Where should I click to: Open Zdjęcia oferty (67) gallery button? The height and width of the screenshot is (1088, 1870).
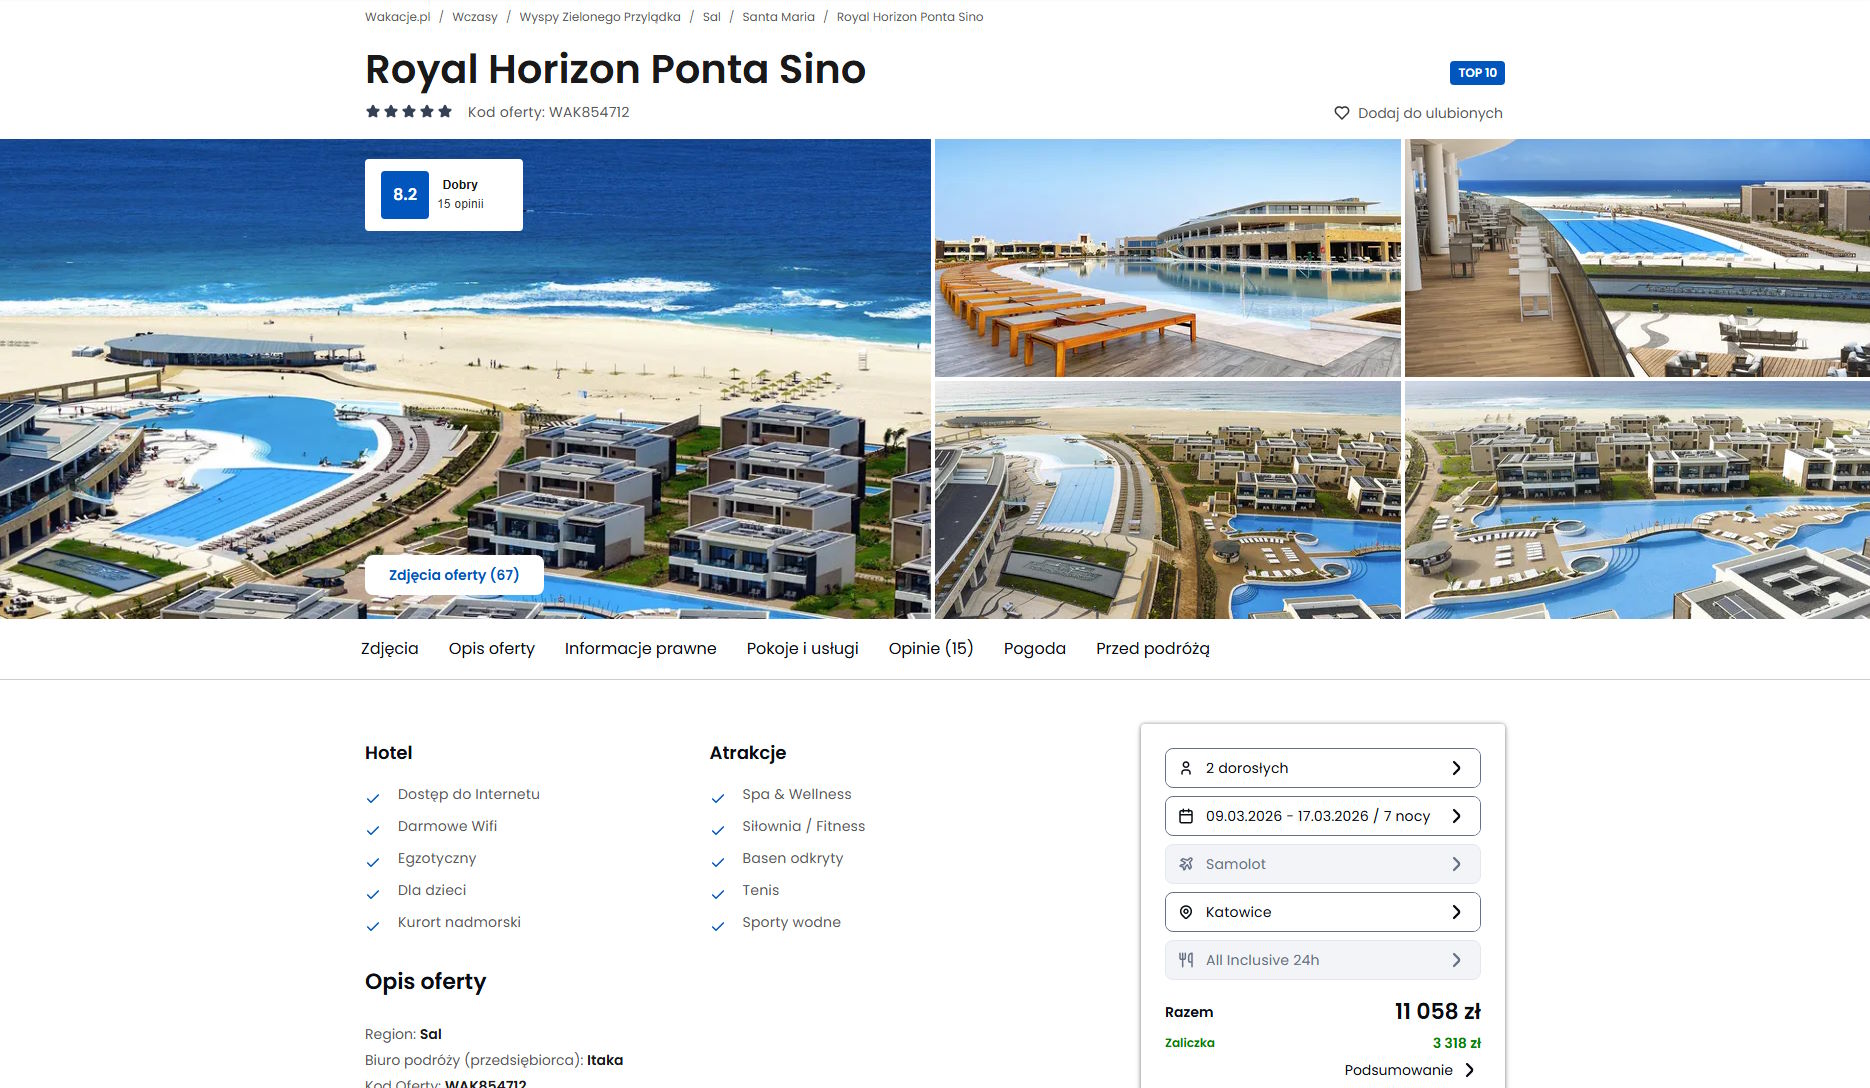tap(454, 575)
